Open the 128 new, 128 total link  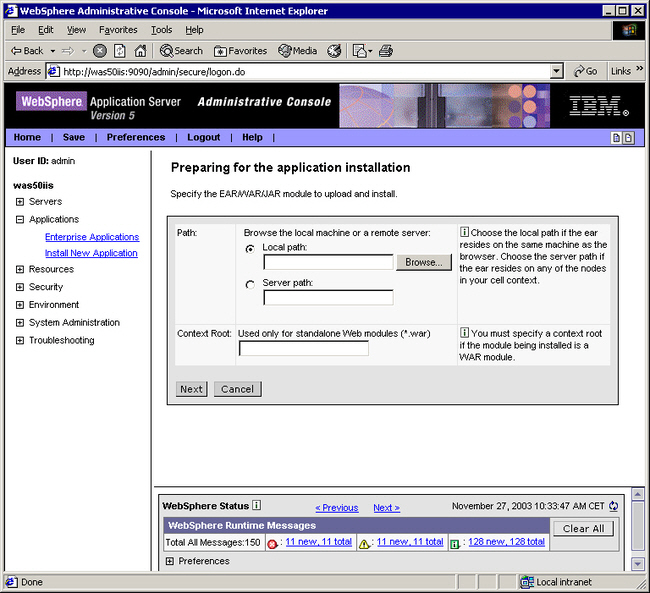506,542
